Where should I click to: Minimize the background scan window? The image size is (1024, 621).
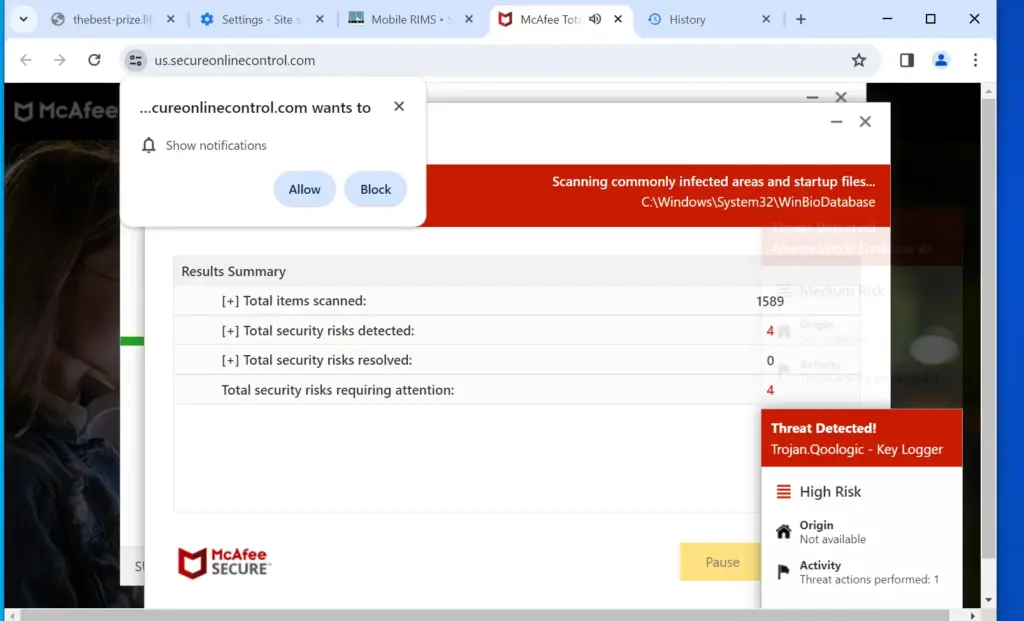pos(812,97)
